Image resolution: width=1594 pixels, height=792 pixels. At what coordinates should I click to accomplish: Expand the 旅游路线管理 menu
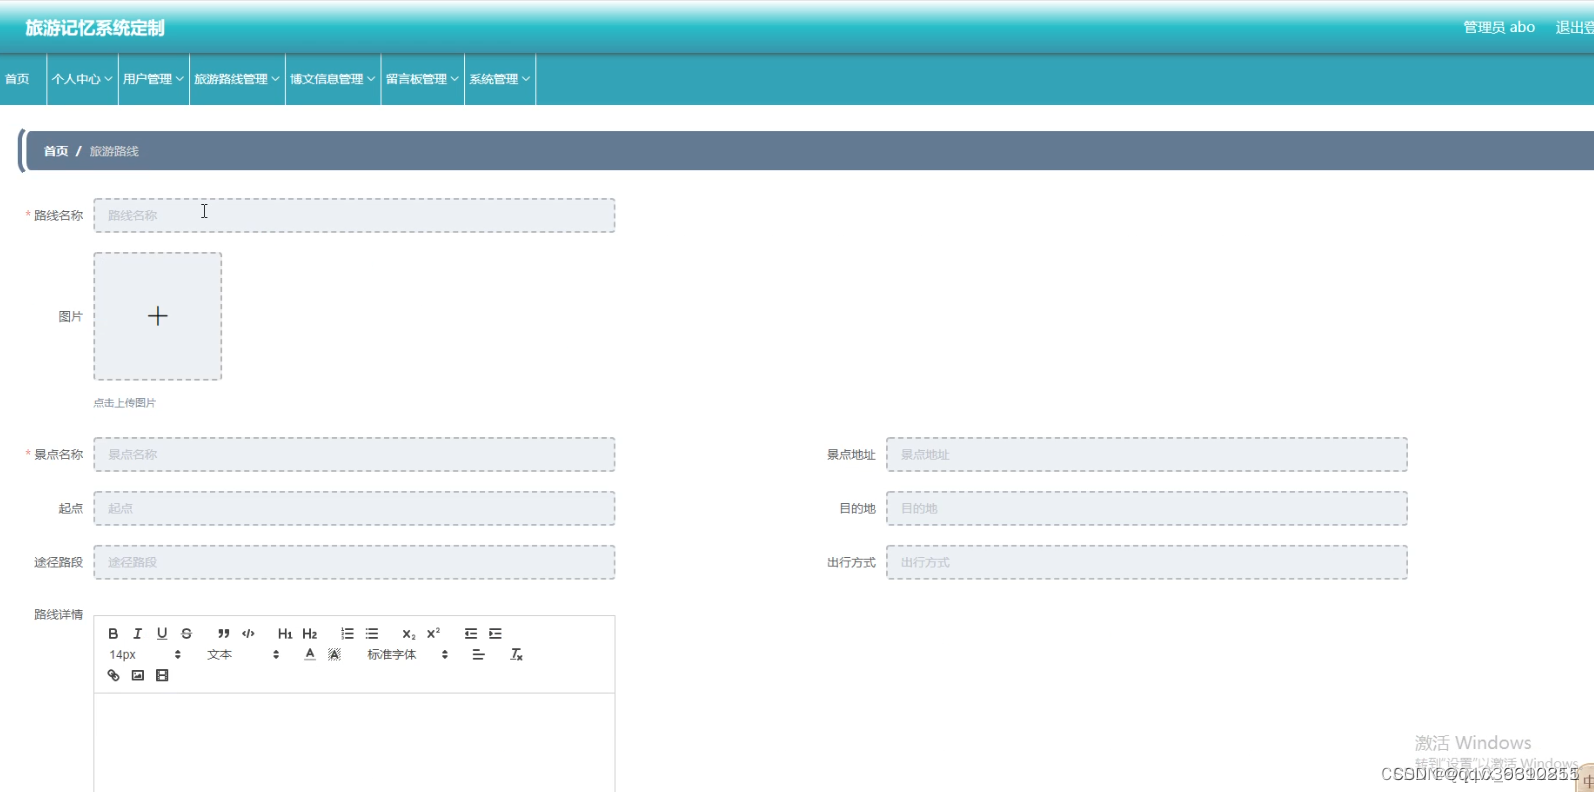pos(237,79)
